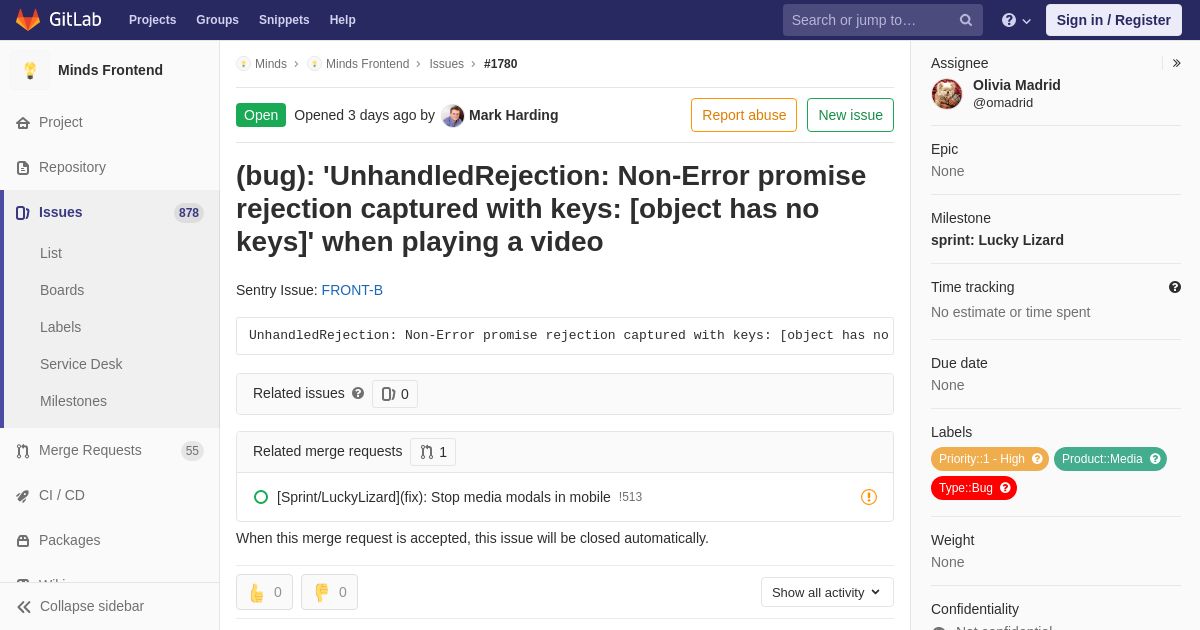This screenshot has width=1200, height=630.
Task: Open the Show all activity dropdown
Action: tap(827, 592)
